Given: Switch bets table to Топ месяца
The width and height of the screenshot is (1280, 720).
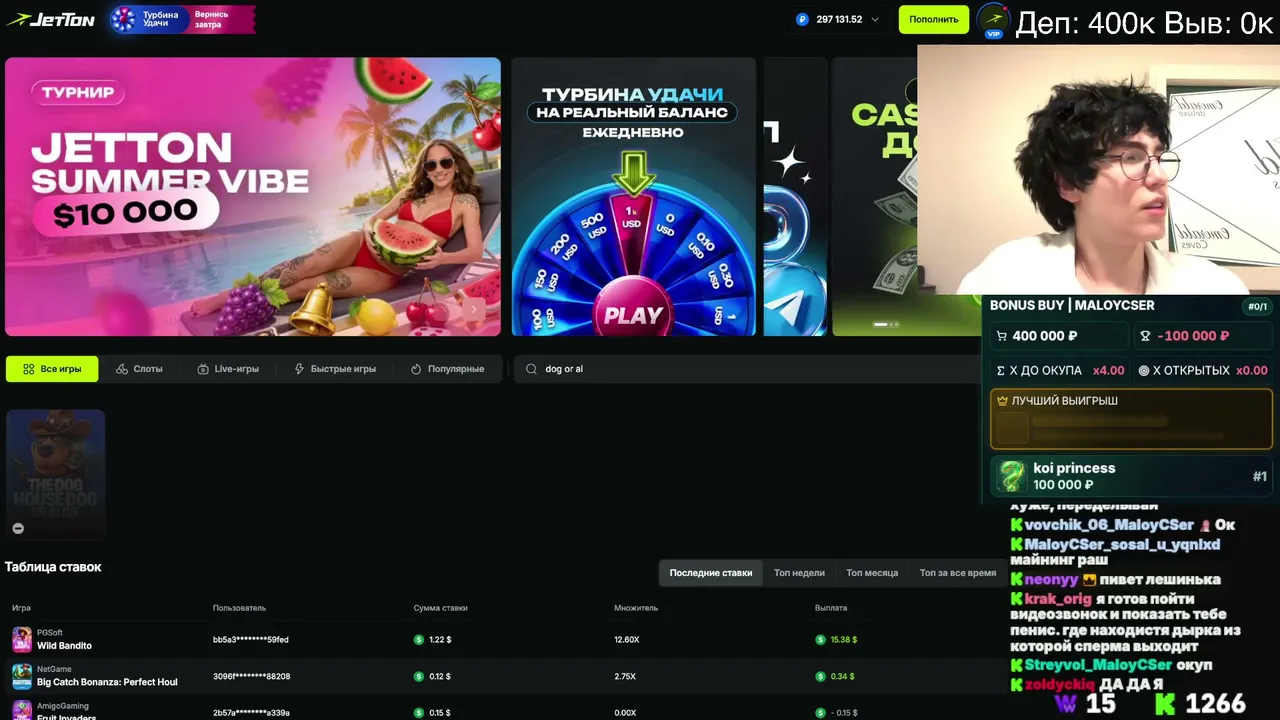Looking at the screenshot, I should click(872, 573).
